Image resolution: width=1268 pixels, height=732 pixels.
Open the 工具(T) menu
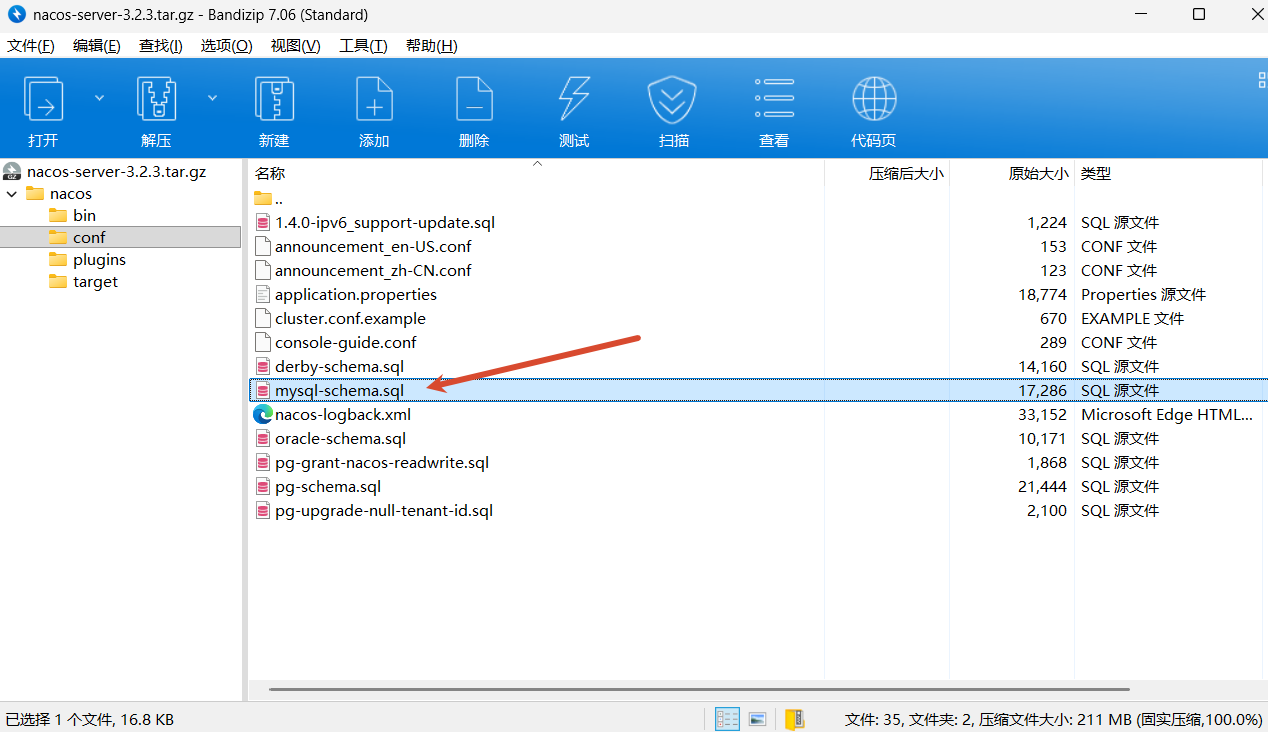(363, 46)
